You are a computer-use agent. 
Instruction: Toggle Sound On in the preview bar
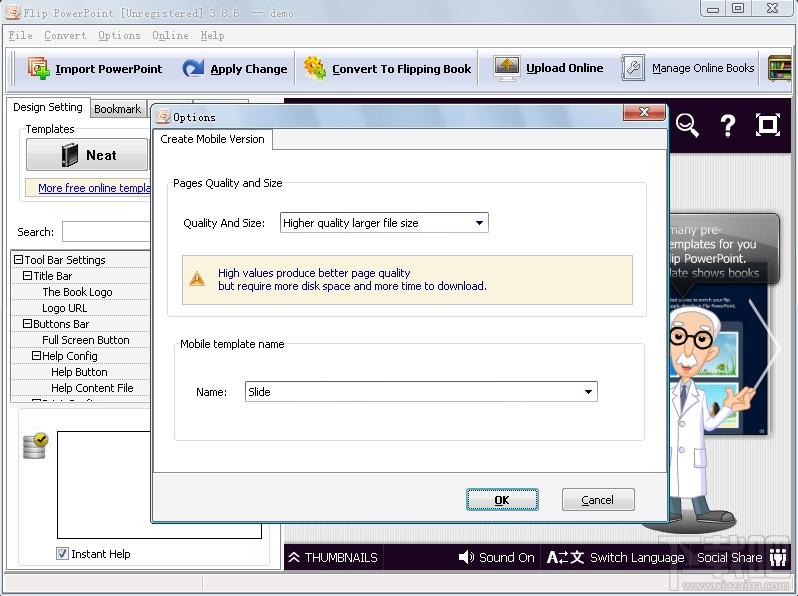(496, 557)
